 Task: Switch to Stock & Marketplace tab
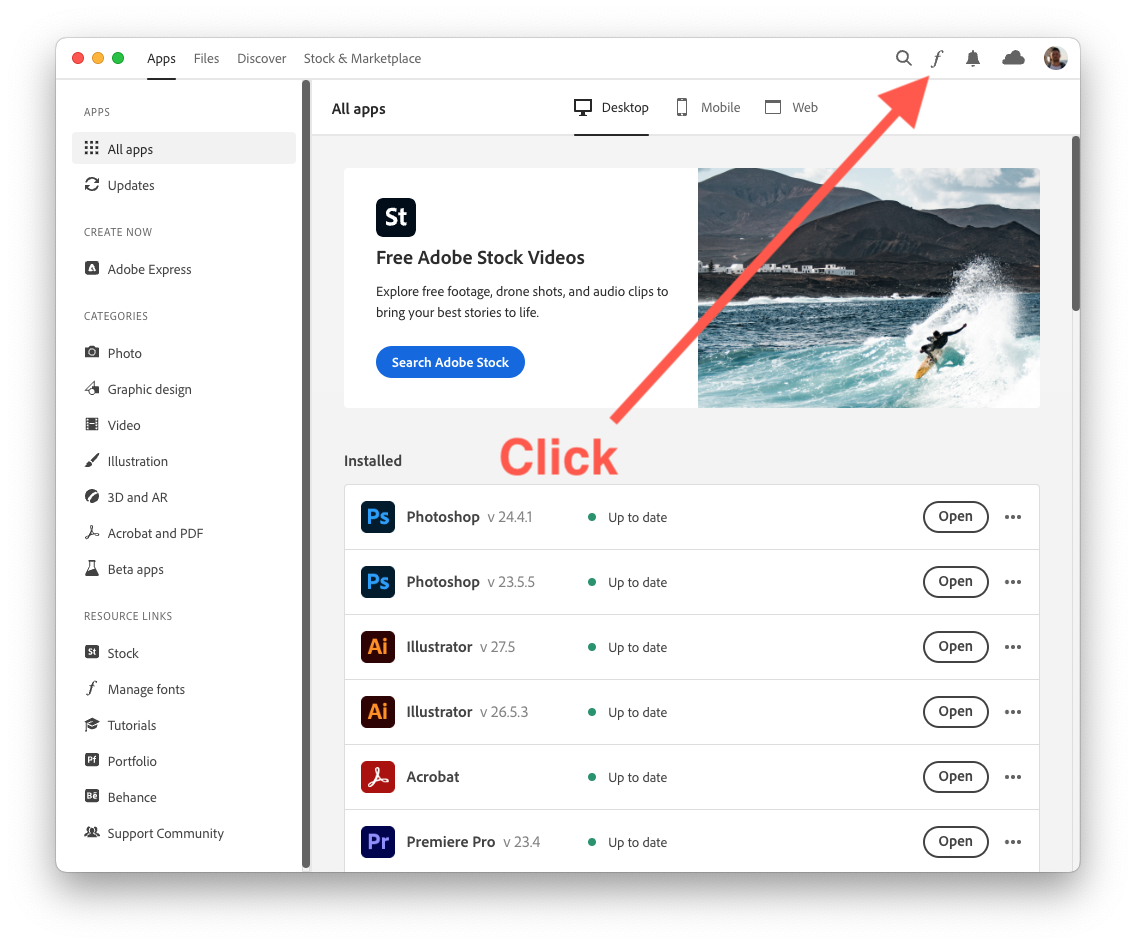click(362, 59)
